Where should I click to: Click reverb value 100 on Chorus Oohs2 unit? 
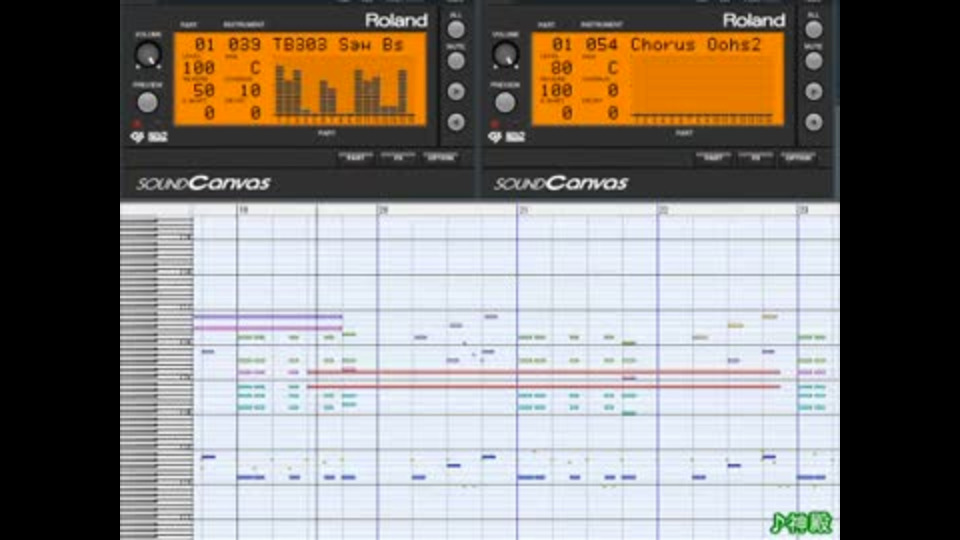(557, 91)
